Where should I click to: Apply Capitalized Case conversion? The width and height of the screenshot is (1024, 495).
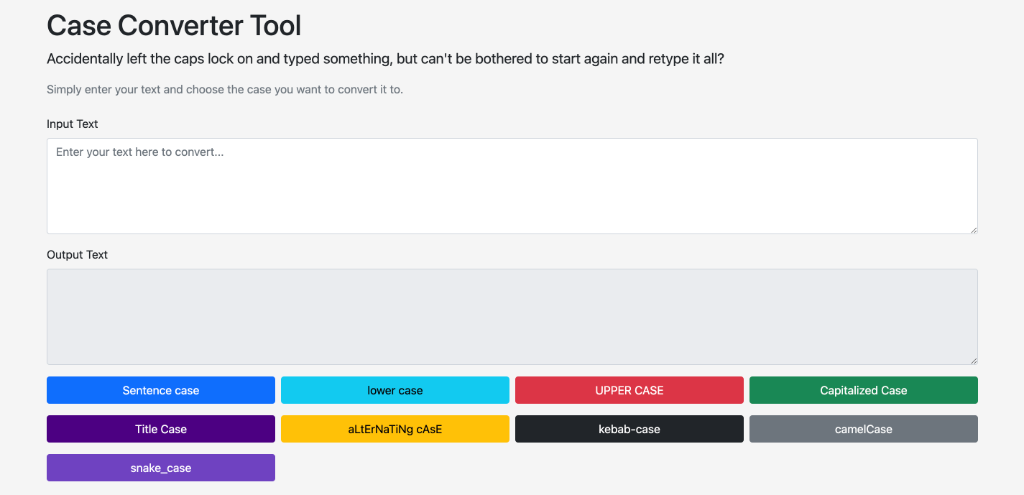pos(863,390)
